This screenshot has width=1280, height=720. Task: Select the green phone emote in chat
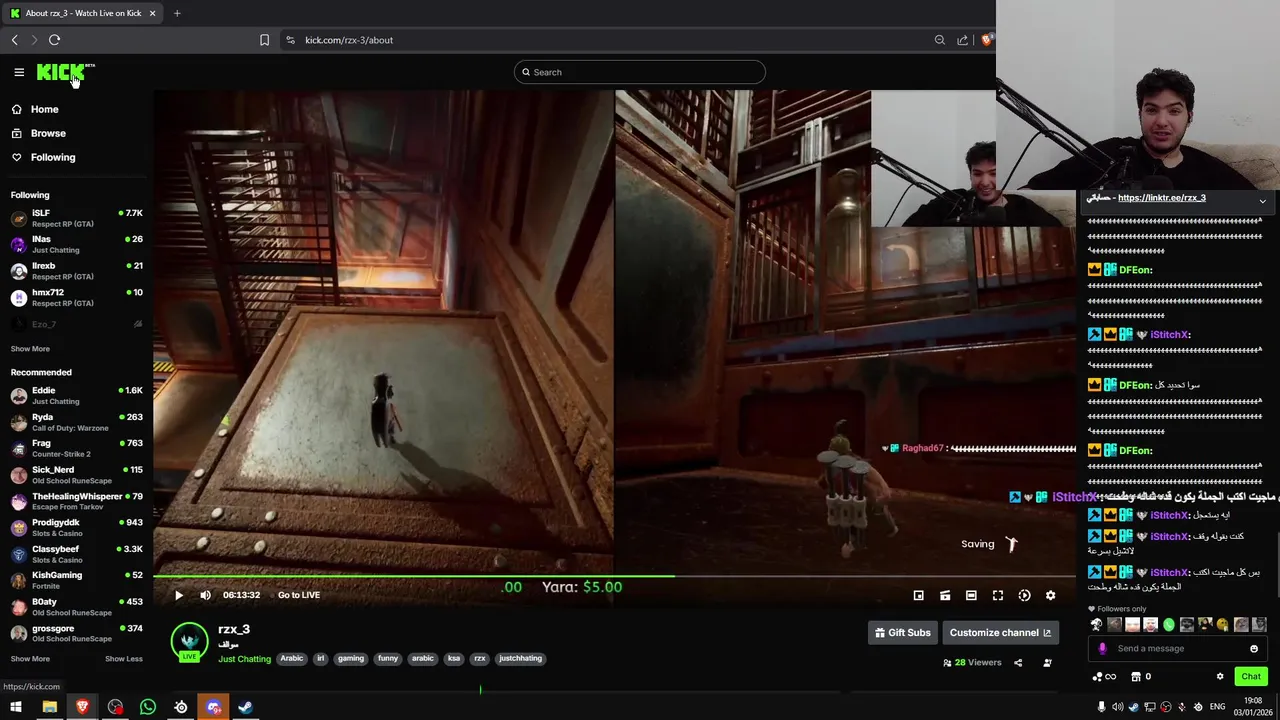coord(1169,625)
